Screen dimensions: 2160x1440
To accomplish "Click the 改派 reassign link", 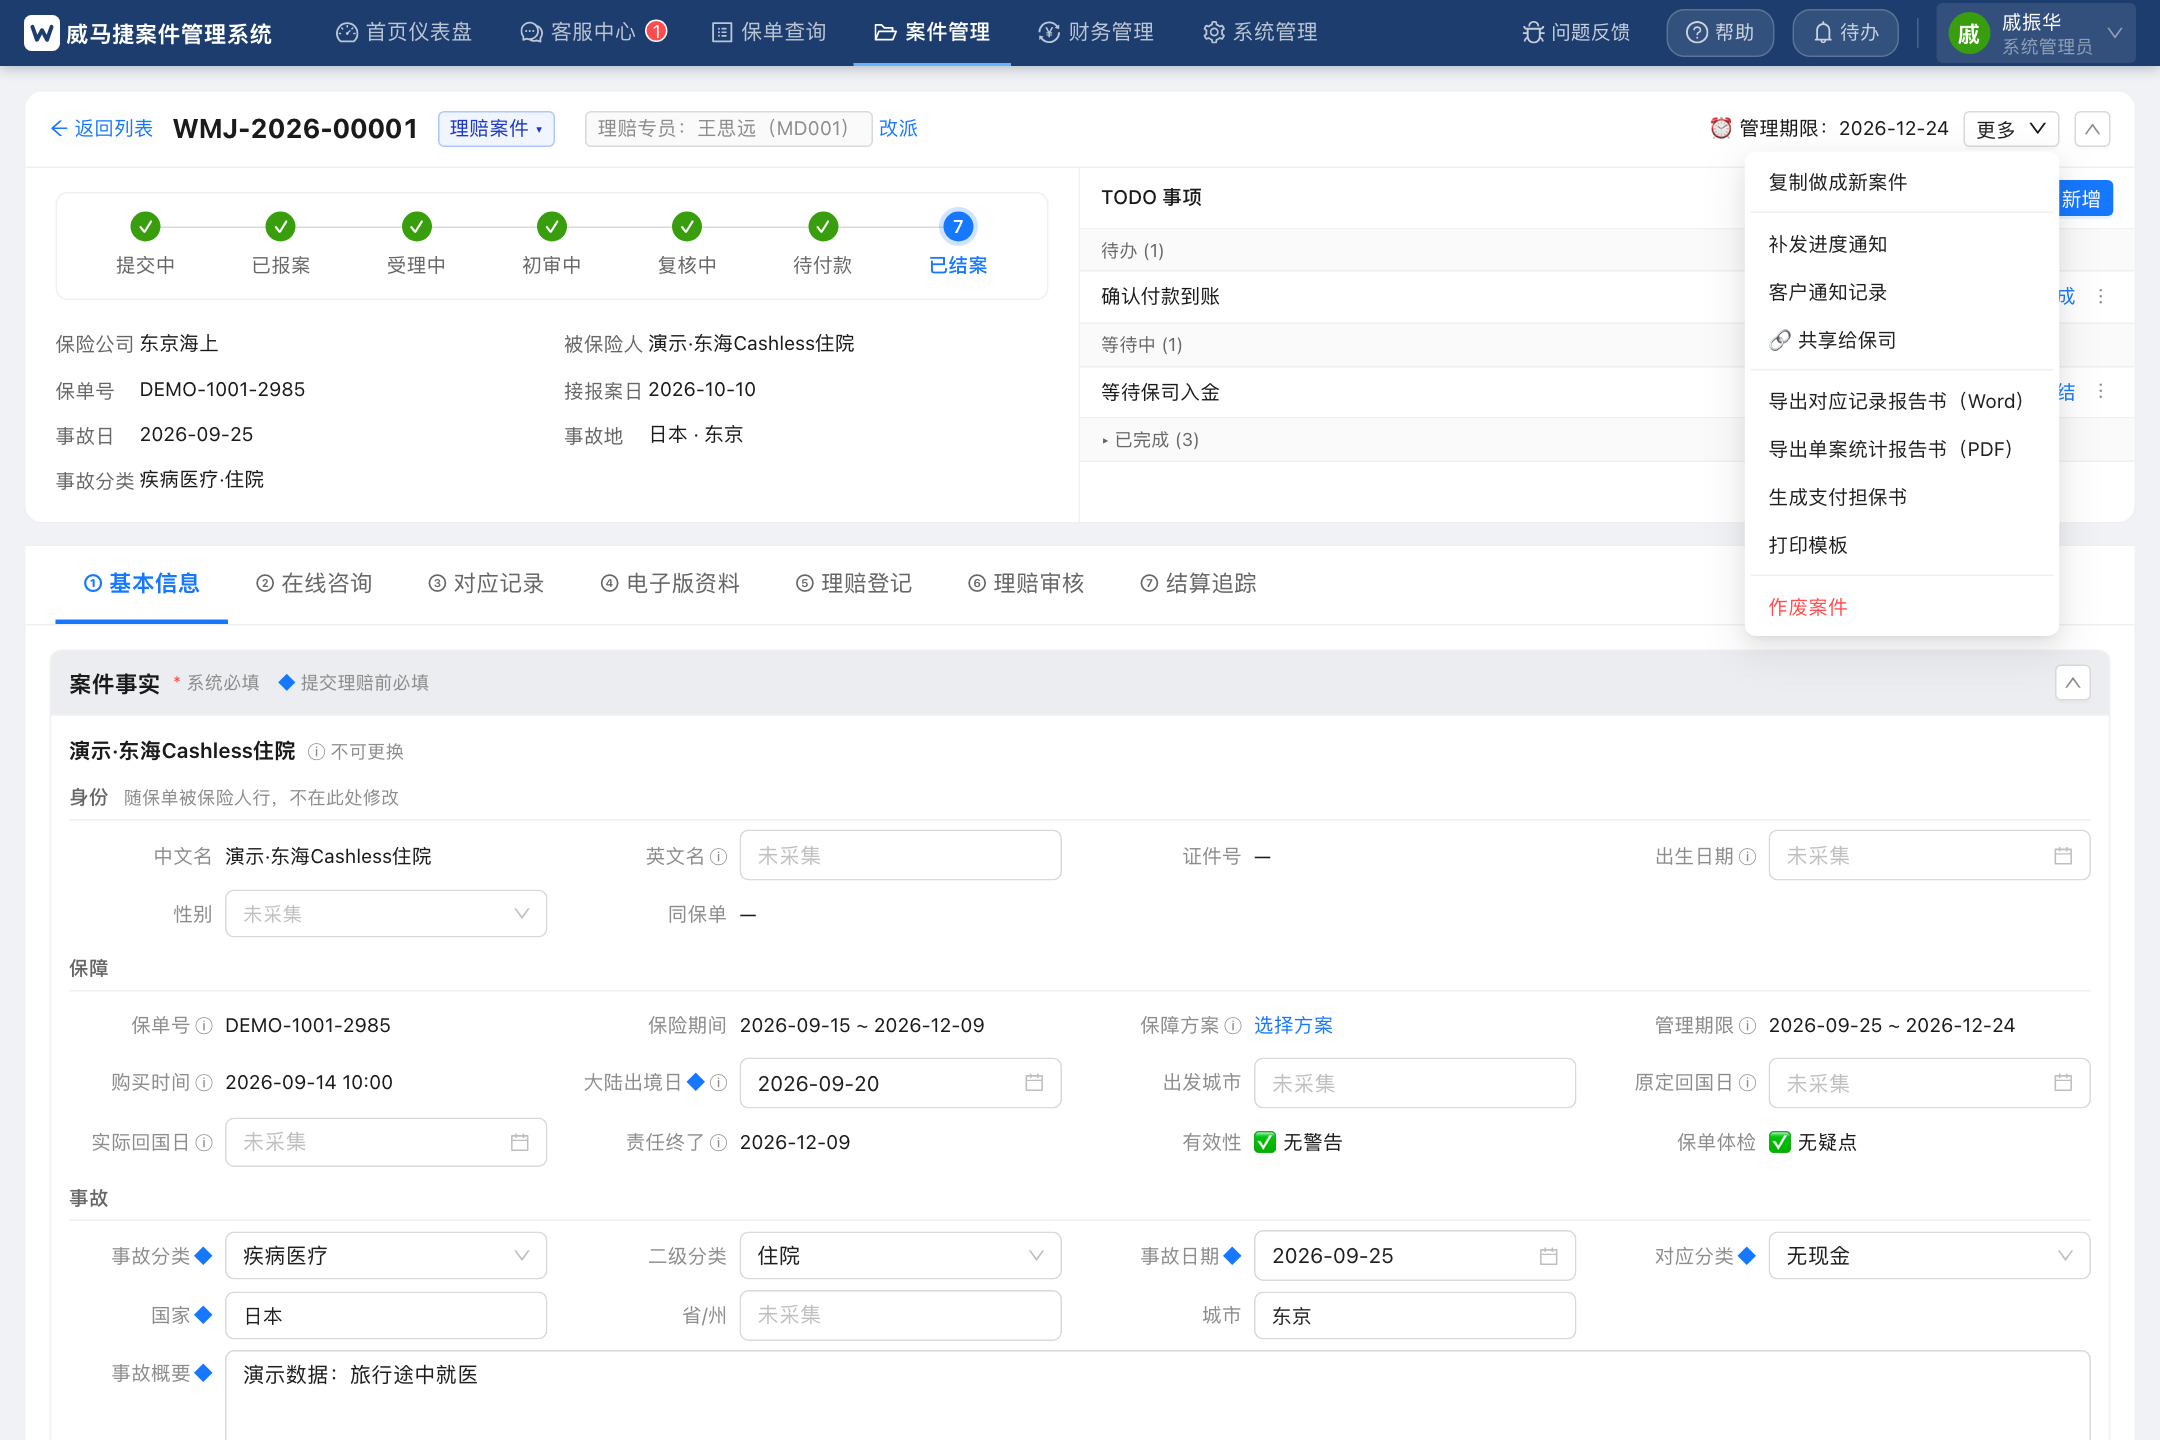I will pyautogui.click(x=898, y=129).
